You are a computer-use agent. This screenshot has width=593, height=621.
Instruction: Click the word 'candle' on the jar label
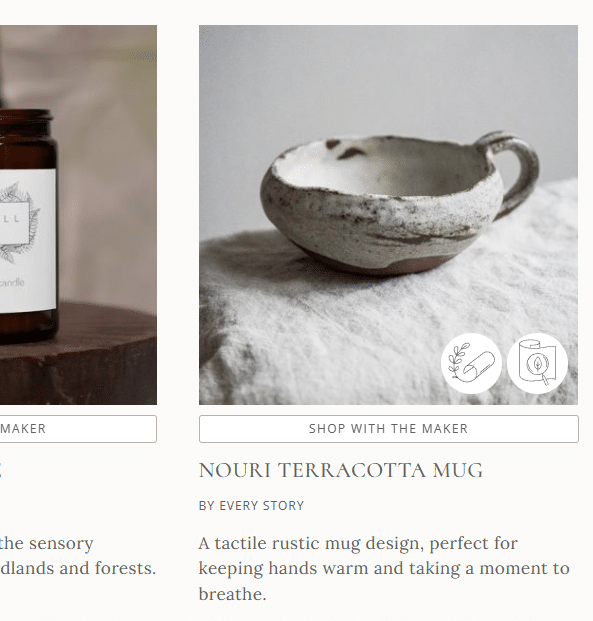[12, 283]
